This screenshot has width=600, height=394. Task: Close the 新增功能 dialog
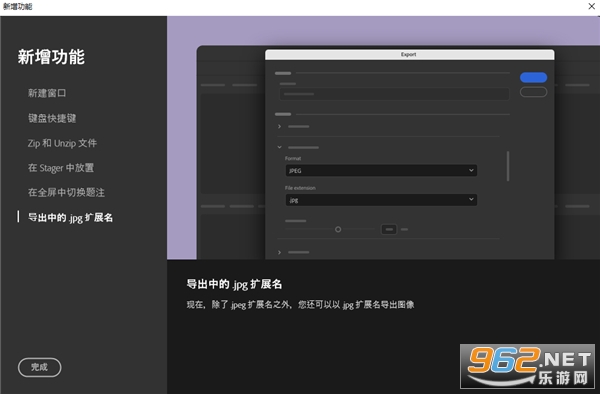(591, 6)
